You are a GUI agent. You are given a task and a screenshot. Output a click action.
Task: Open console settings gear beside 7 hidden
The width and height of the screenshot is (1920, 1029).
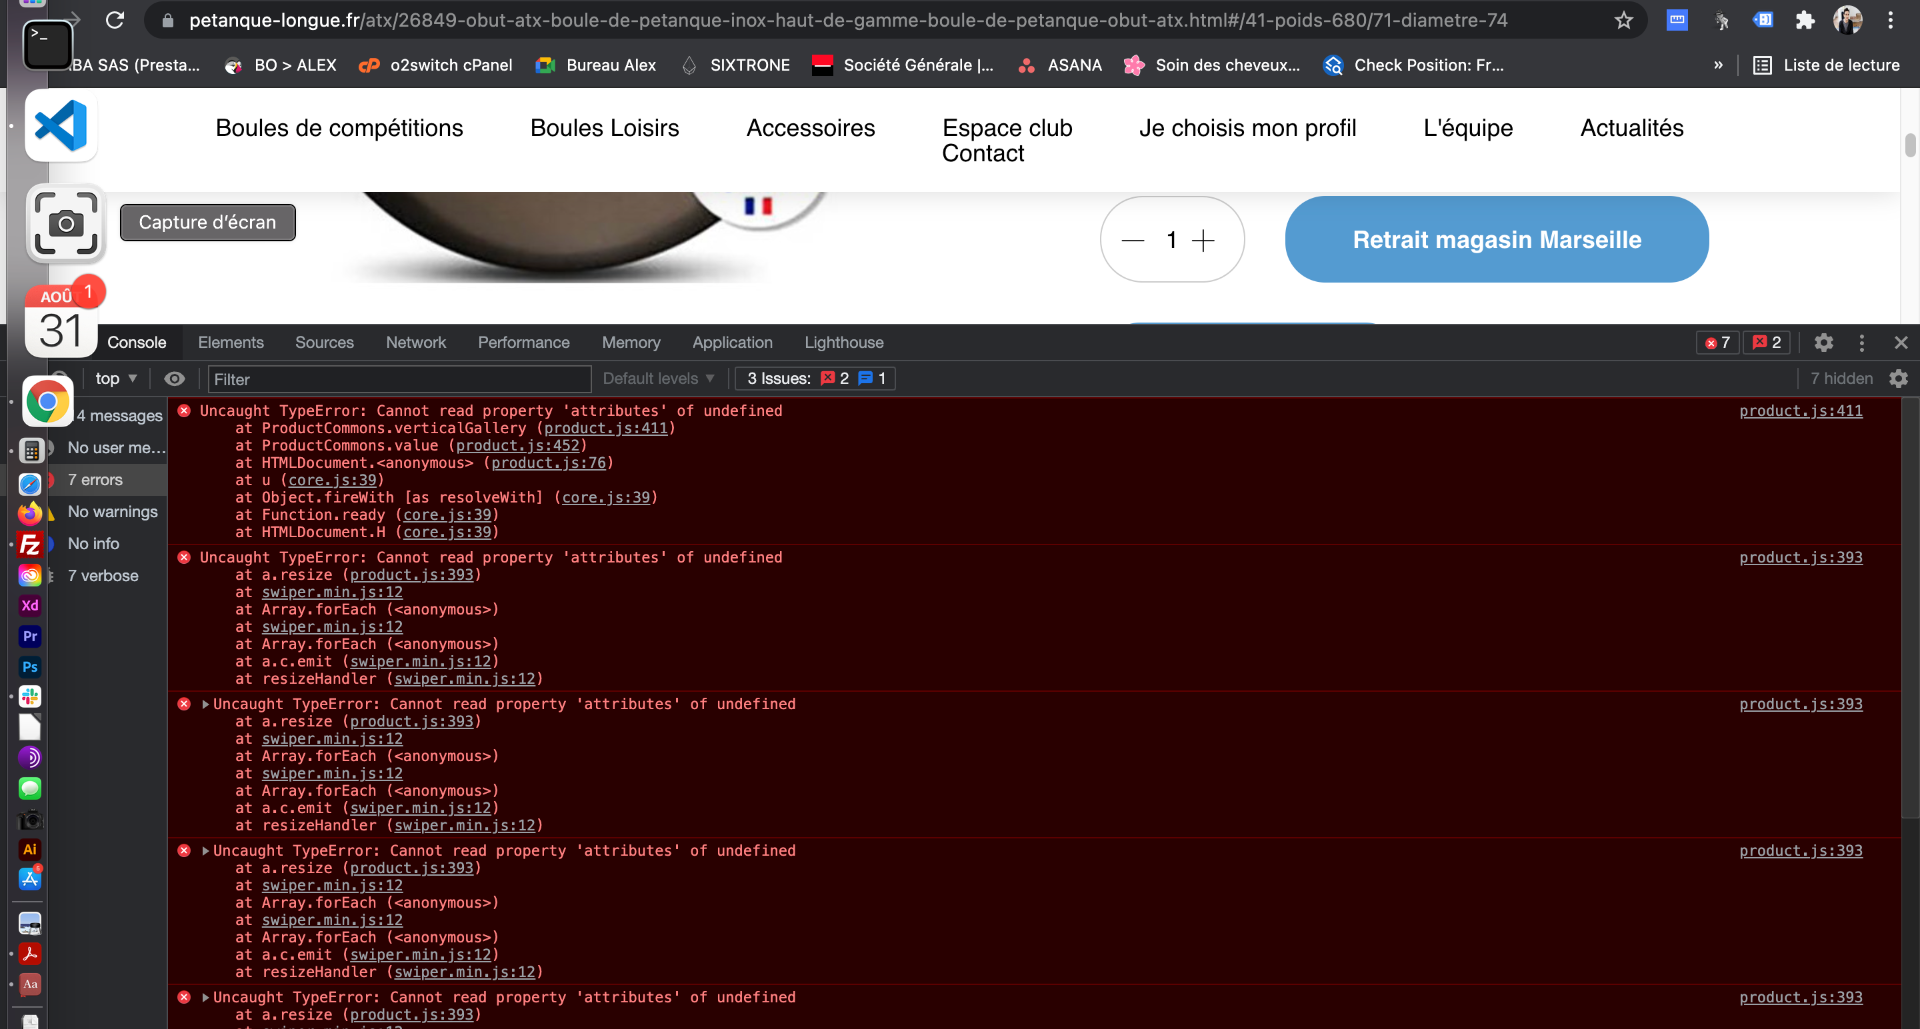[1899, 379]
